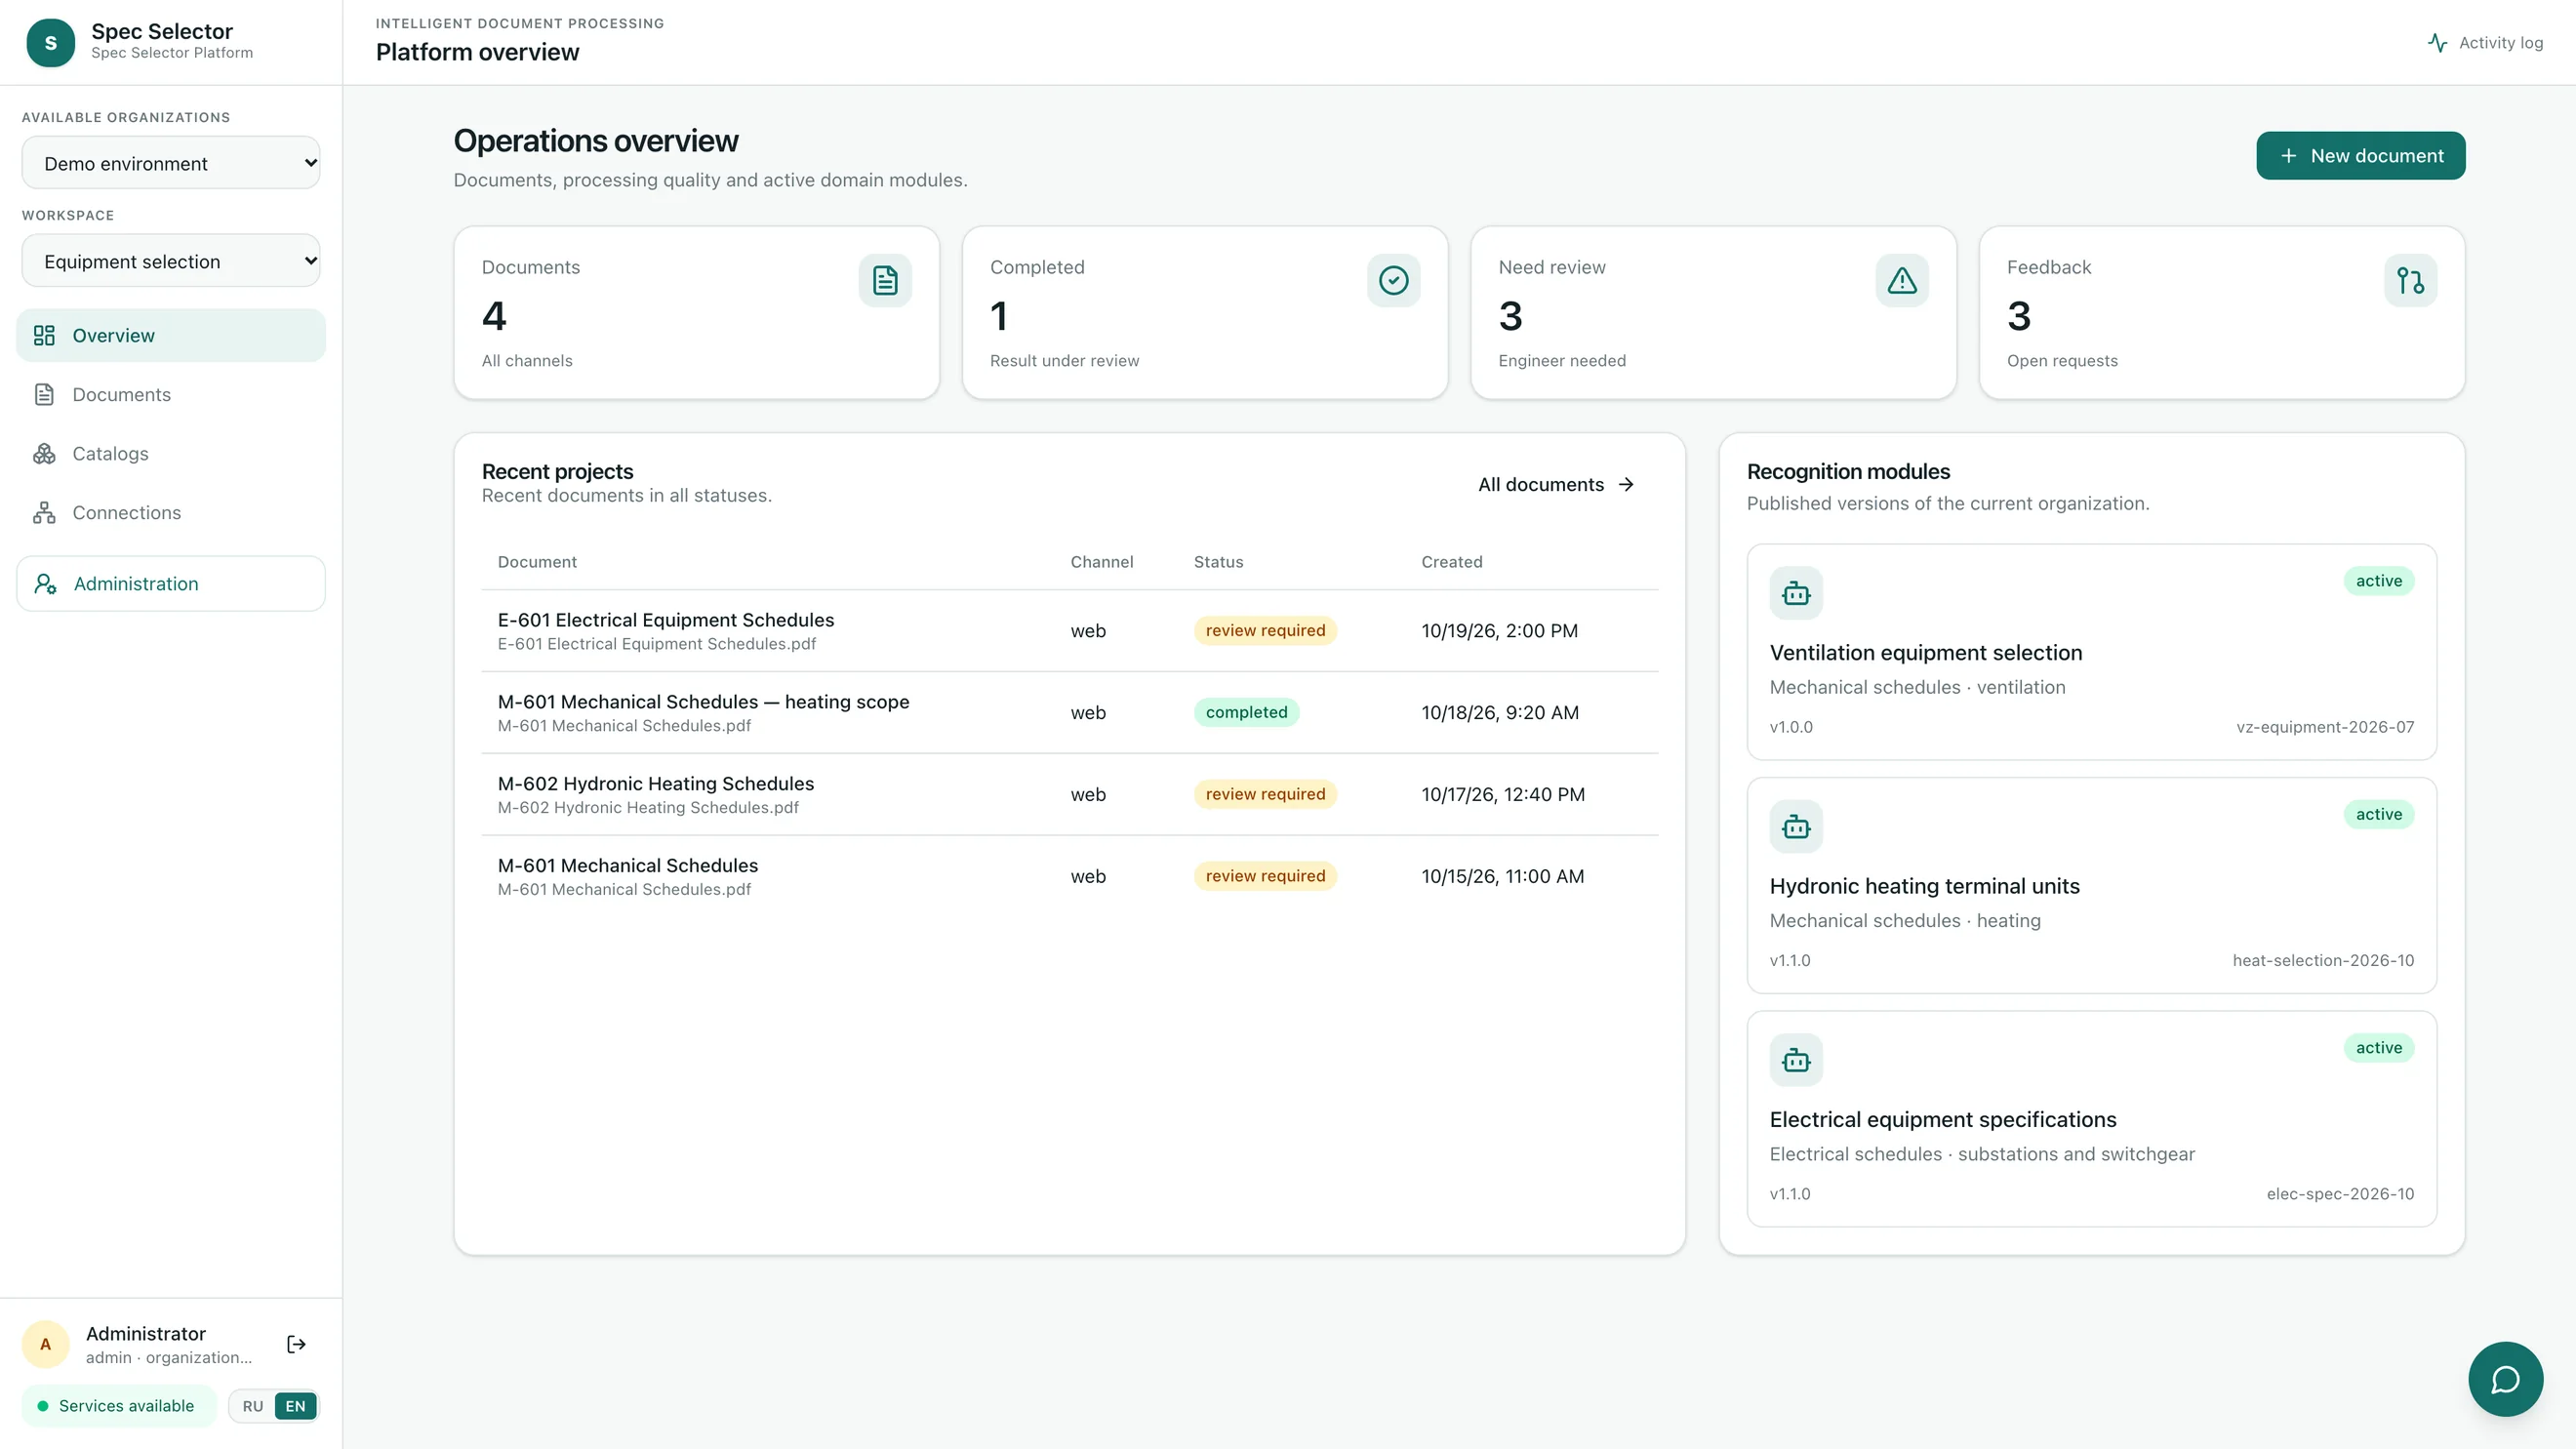Click the Documents file icon in sidebar

44,394
